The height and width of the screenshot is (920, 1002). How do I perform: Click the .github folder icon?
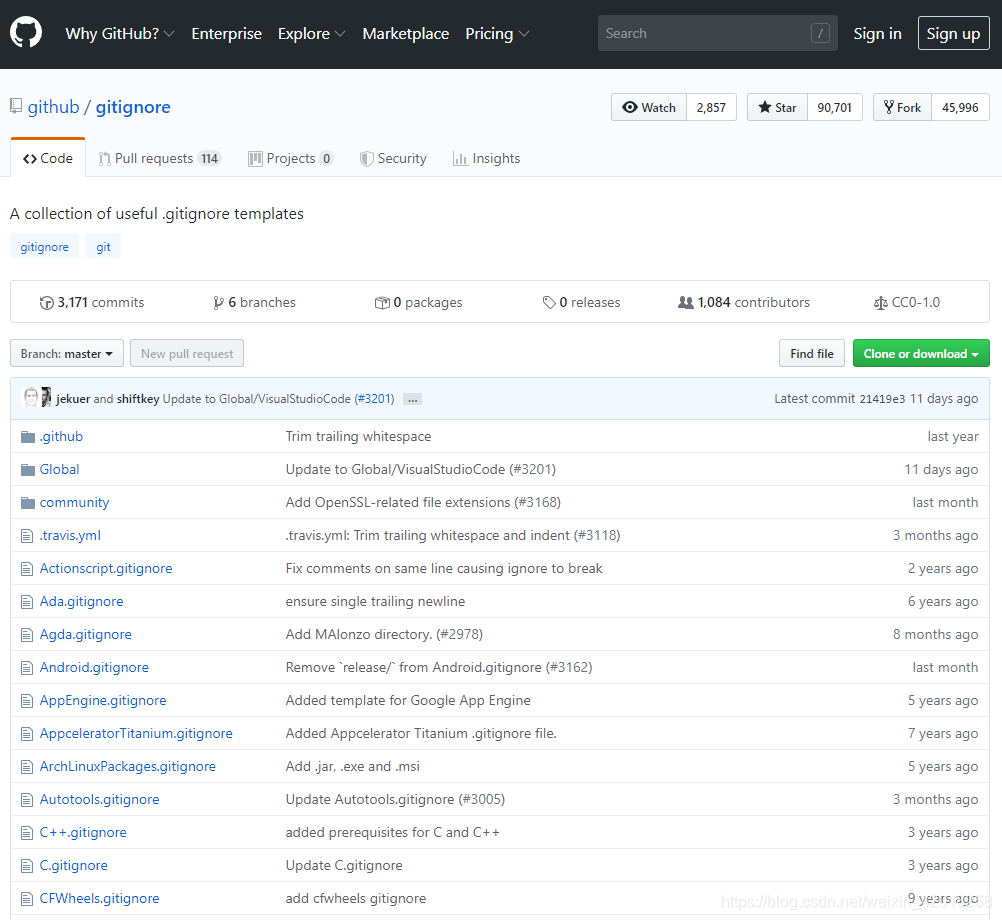[x=27, y=437]
